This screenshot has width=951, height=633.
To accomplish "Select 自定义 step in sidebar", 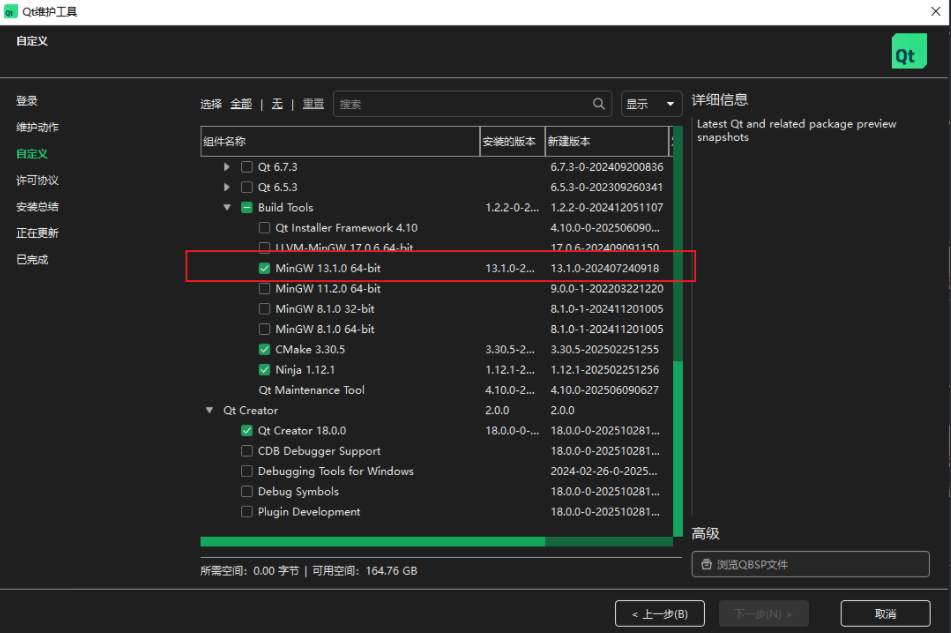I will pos(32,153).
